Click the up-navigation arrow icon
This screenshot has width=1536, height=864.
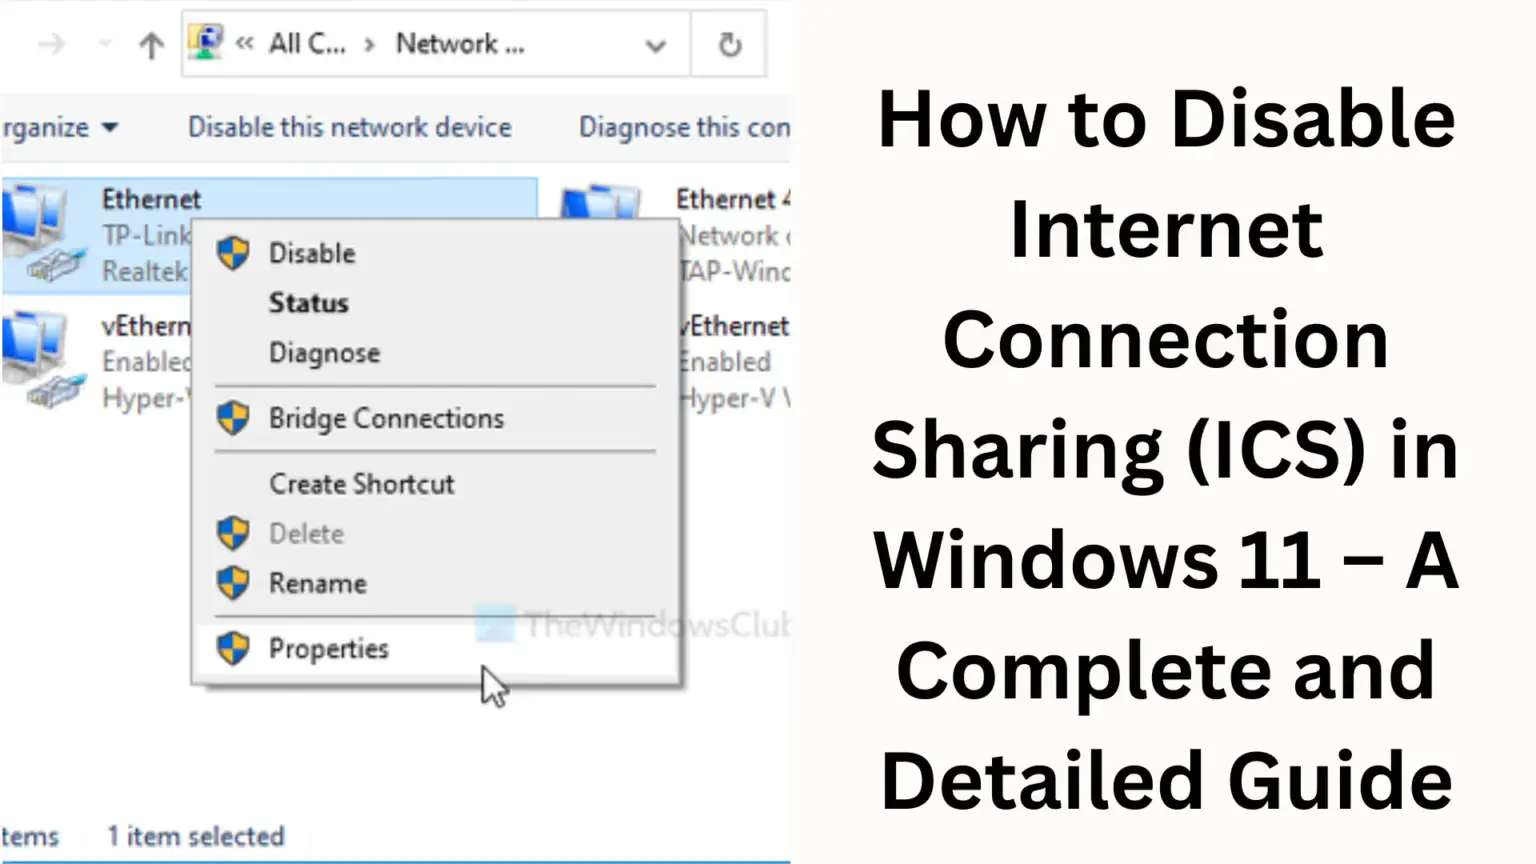[150, 44]
